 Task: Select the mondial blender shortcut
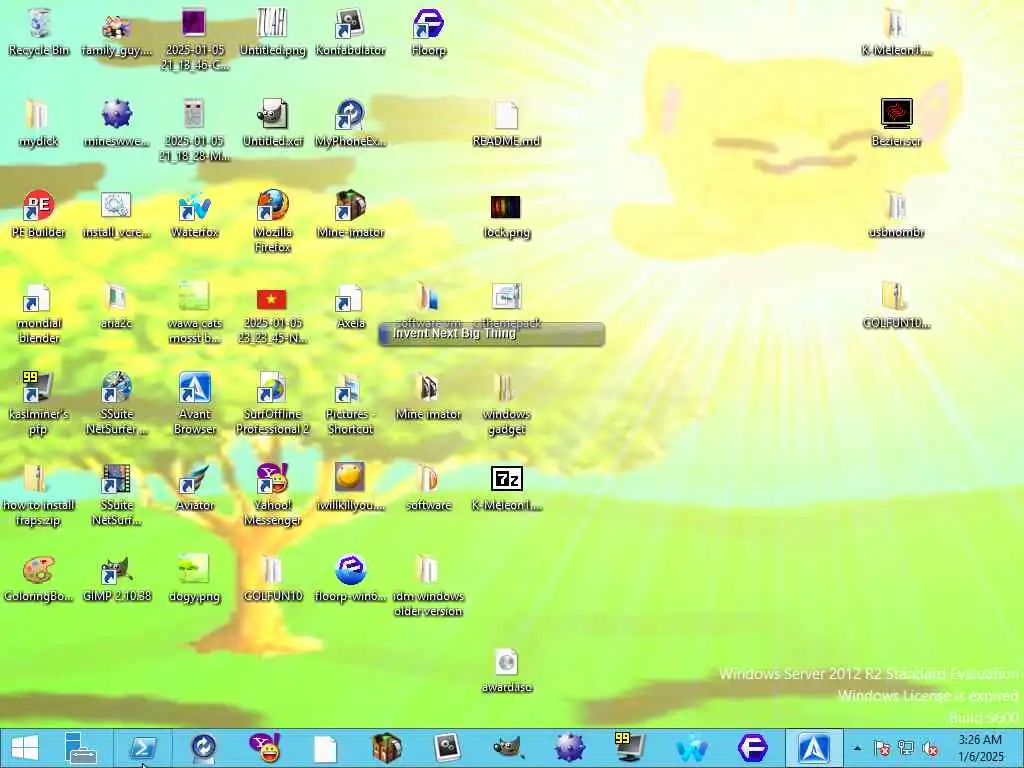coord(39,313)
